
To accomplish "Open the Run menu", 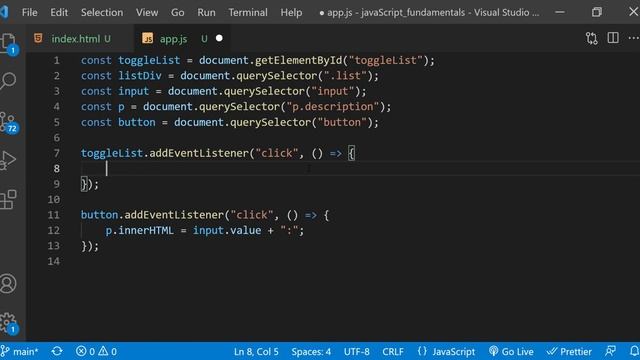I will click(x=206, y=13).
